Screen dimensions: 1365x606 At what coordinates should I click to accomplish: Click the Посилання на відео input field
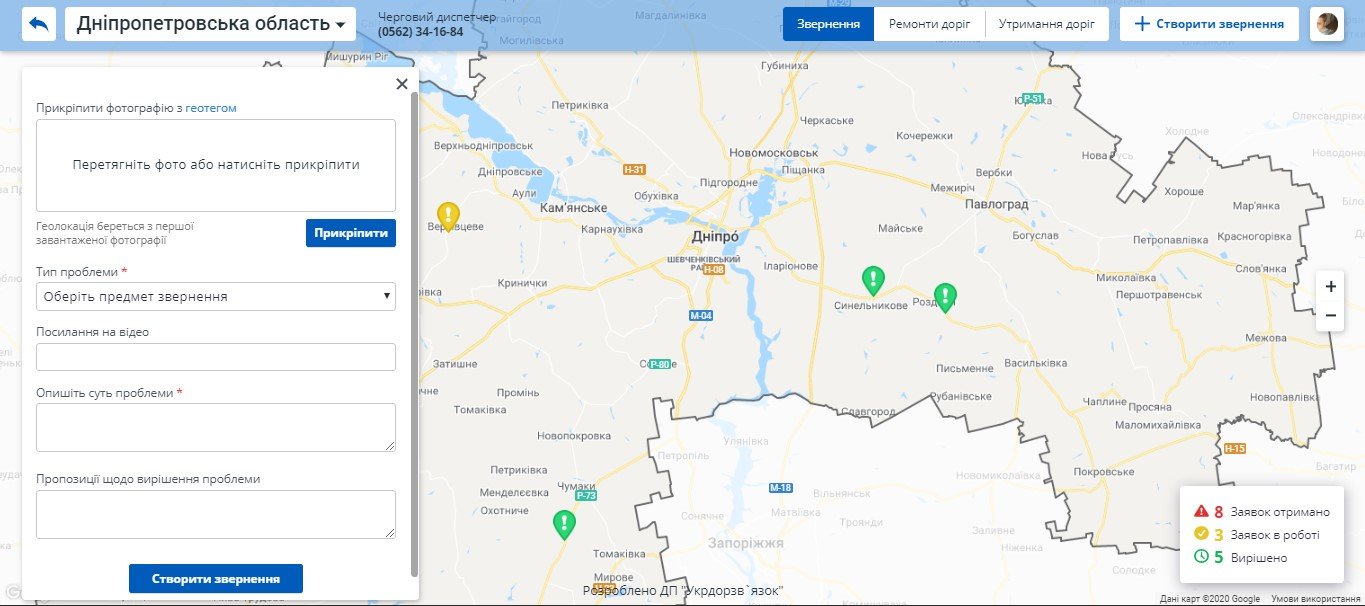pyautogui.click(x=216, y=357)
